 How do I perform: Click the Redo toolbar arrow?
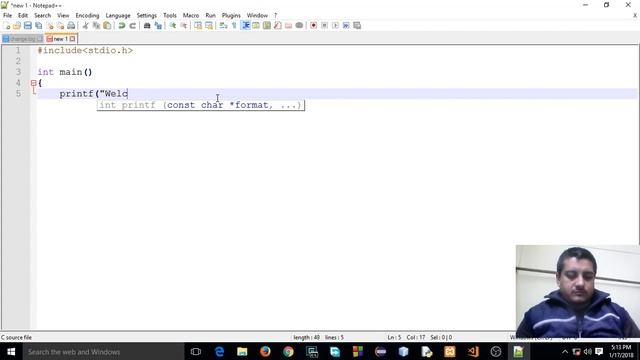click(133, 26)
